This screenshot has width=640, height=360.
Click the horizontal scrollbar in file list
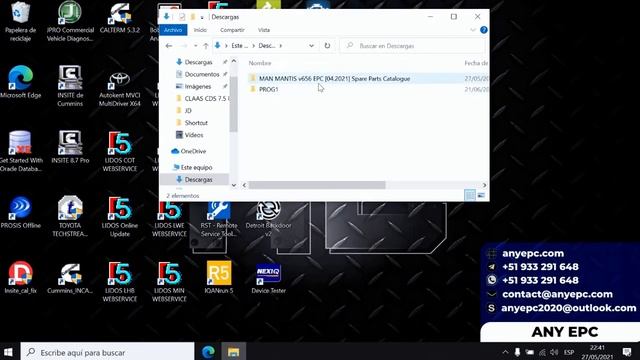pyautogui.click(x=317, y=185)
